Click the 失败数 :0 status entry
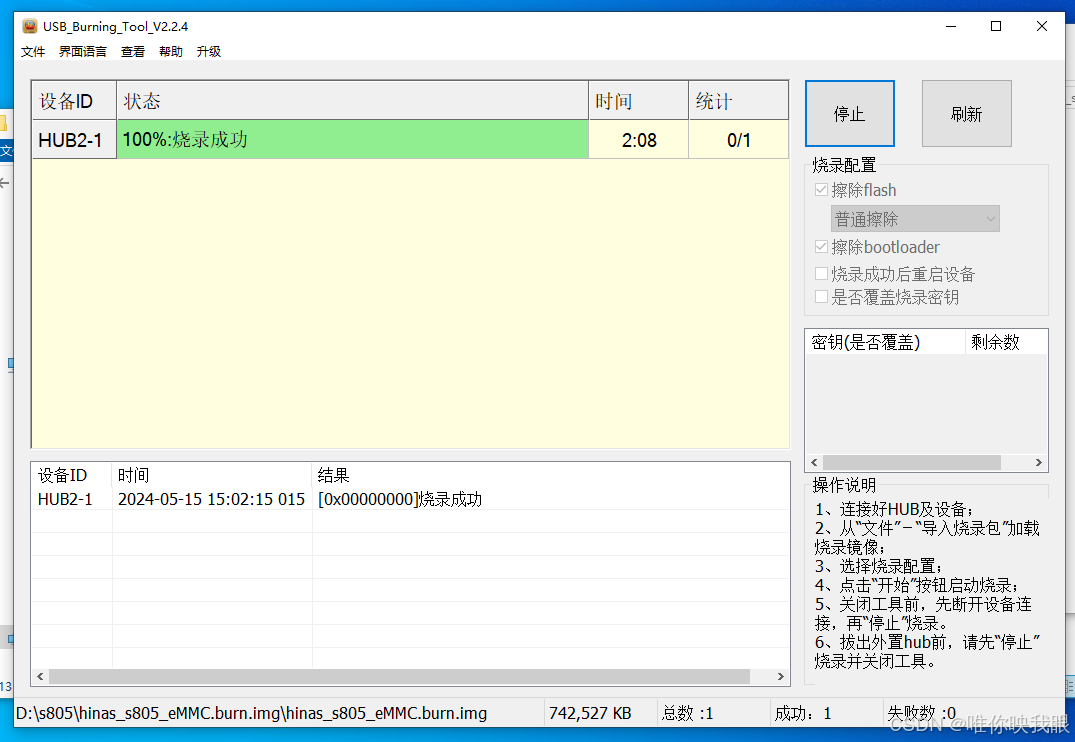 (921, 714)
